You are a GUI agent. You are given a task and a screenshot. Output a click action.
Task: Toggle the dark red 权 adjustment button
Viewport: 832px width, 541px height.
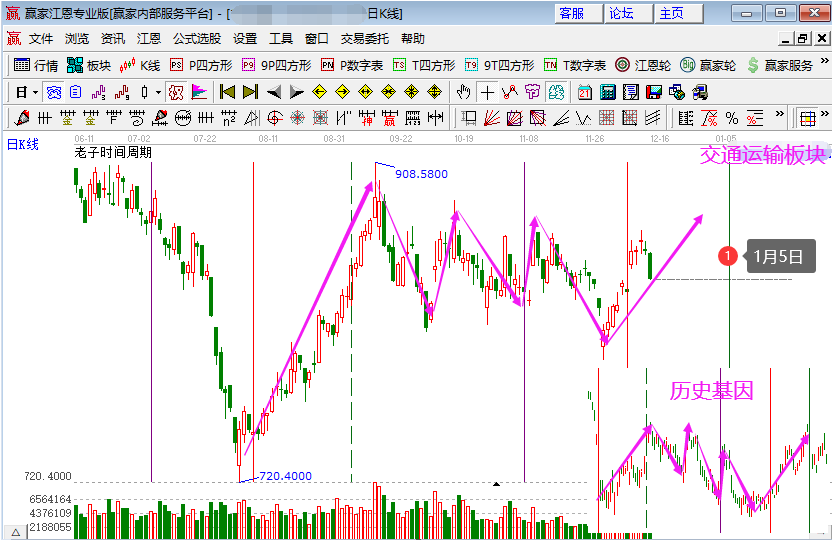coord(176,92)
